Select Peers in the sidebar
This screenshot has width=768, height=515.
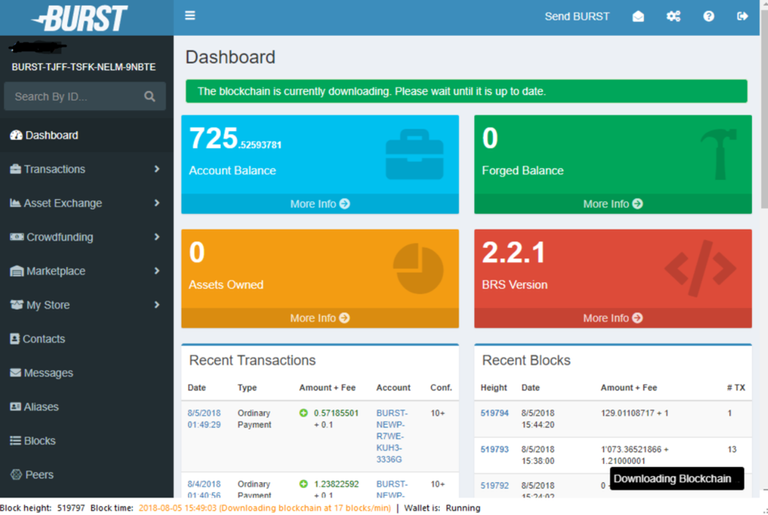(39, 475)
